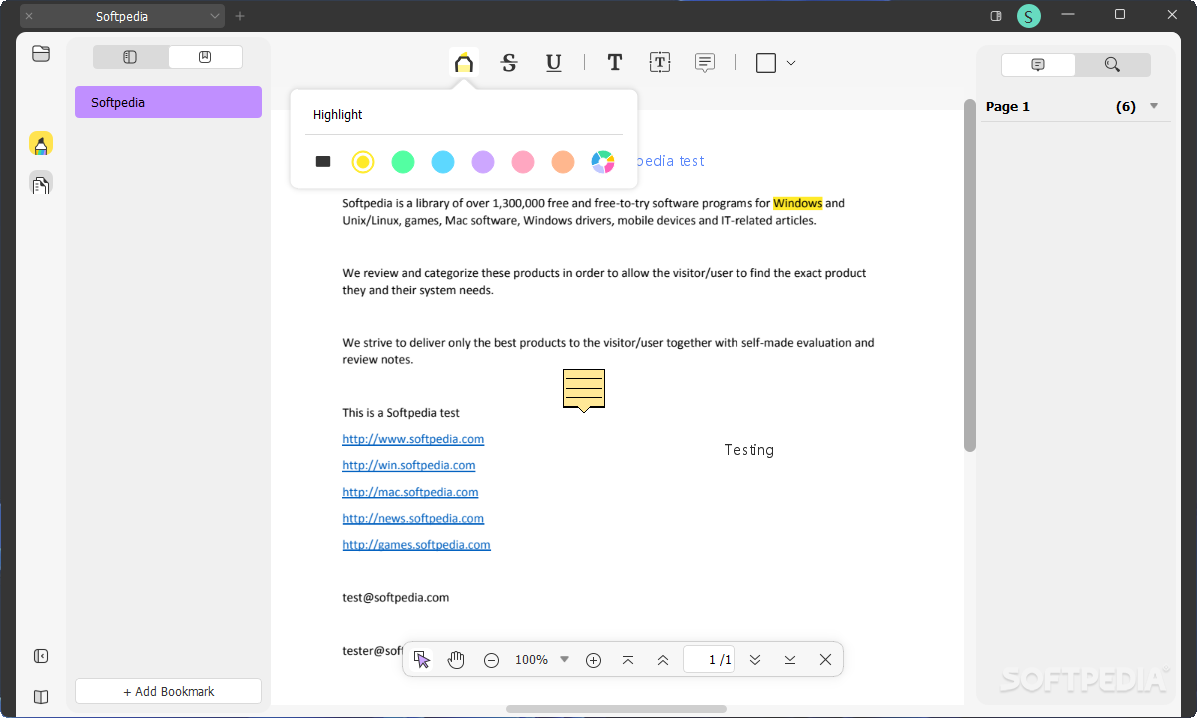Choose the blue highlight color

(x=443, y=162)
